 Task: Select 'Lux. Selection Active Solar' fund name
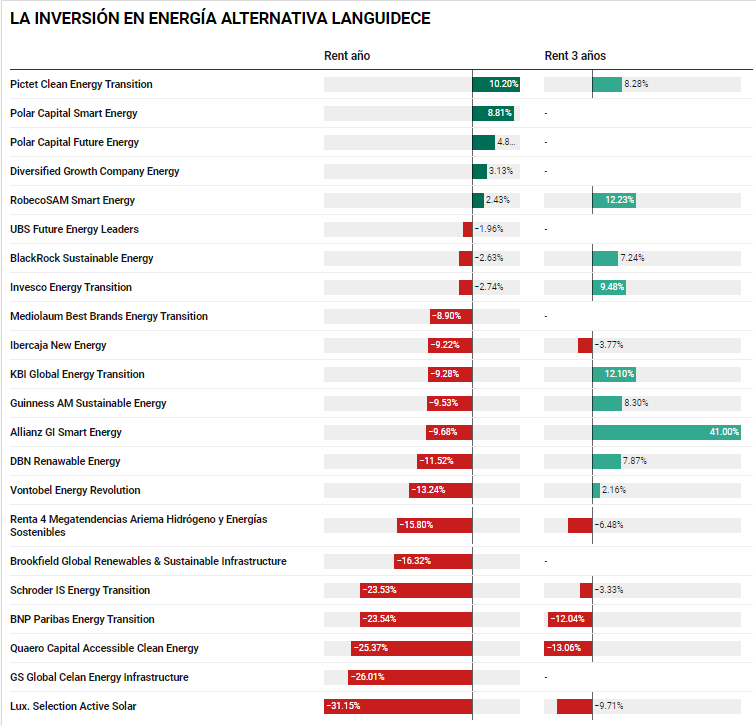[x=73, y=706]
